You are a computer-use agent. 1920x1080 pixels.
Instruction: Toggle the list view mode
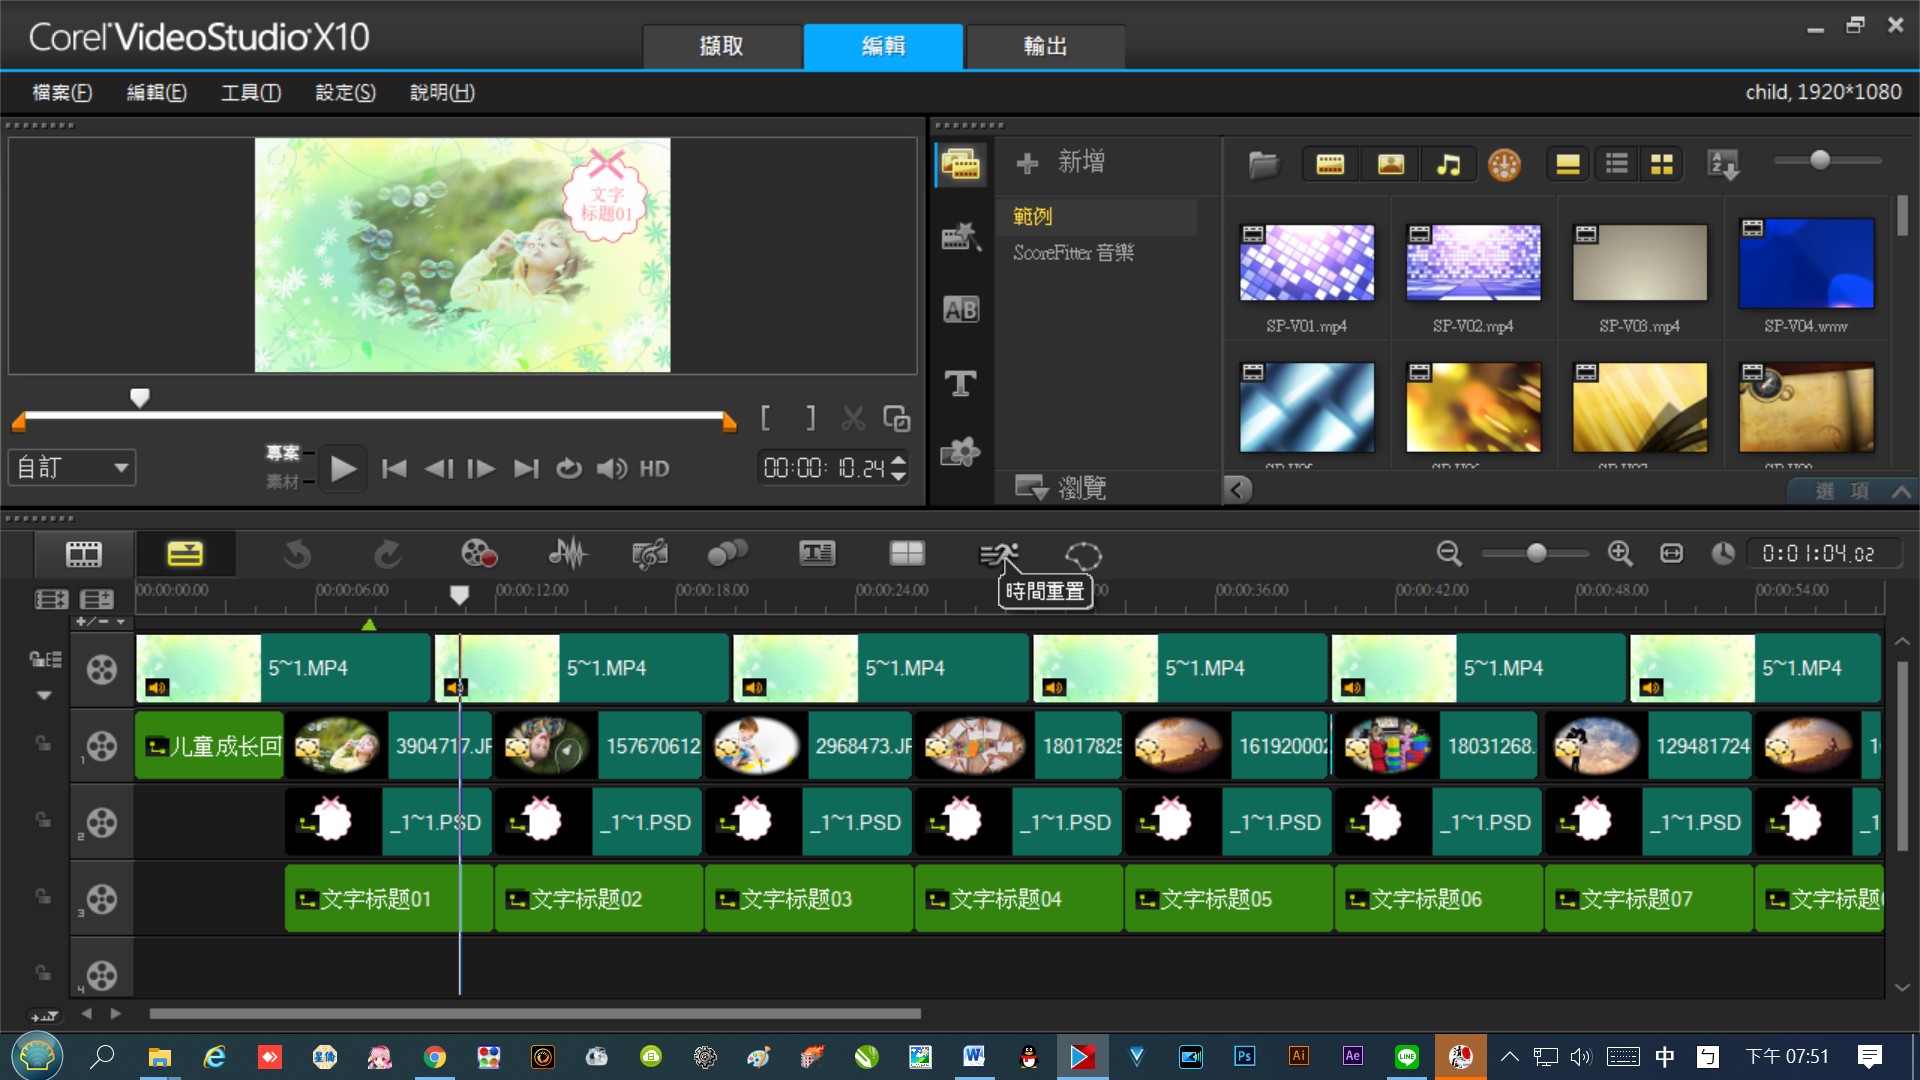[1616, 164]
